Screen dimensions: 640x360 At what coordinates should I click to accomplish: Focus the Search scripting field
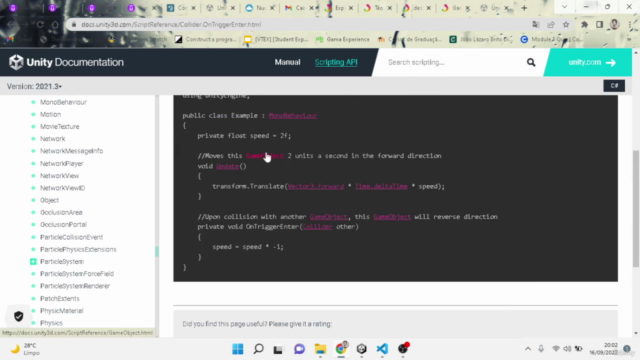point(453,62)
